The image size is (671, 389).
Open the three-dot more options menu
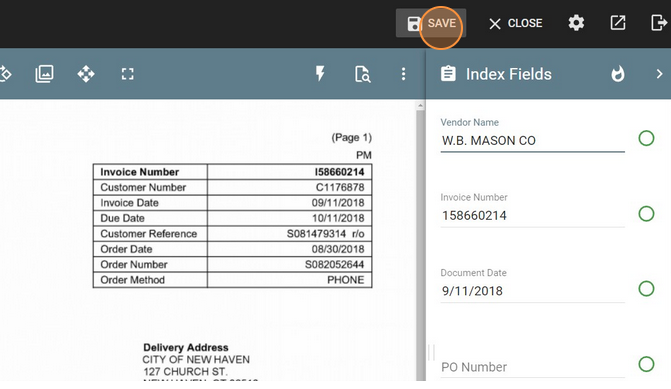[x=403, y=74]
